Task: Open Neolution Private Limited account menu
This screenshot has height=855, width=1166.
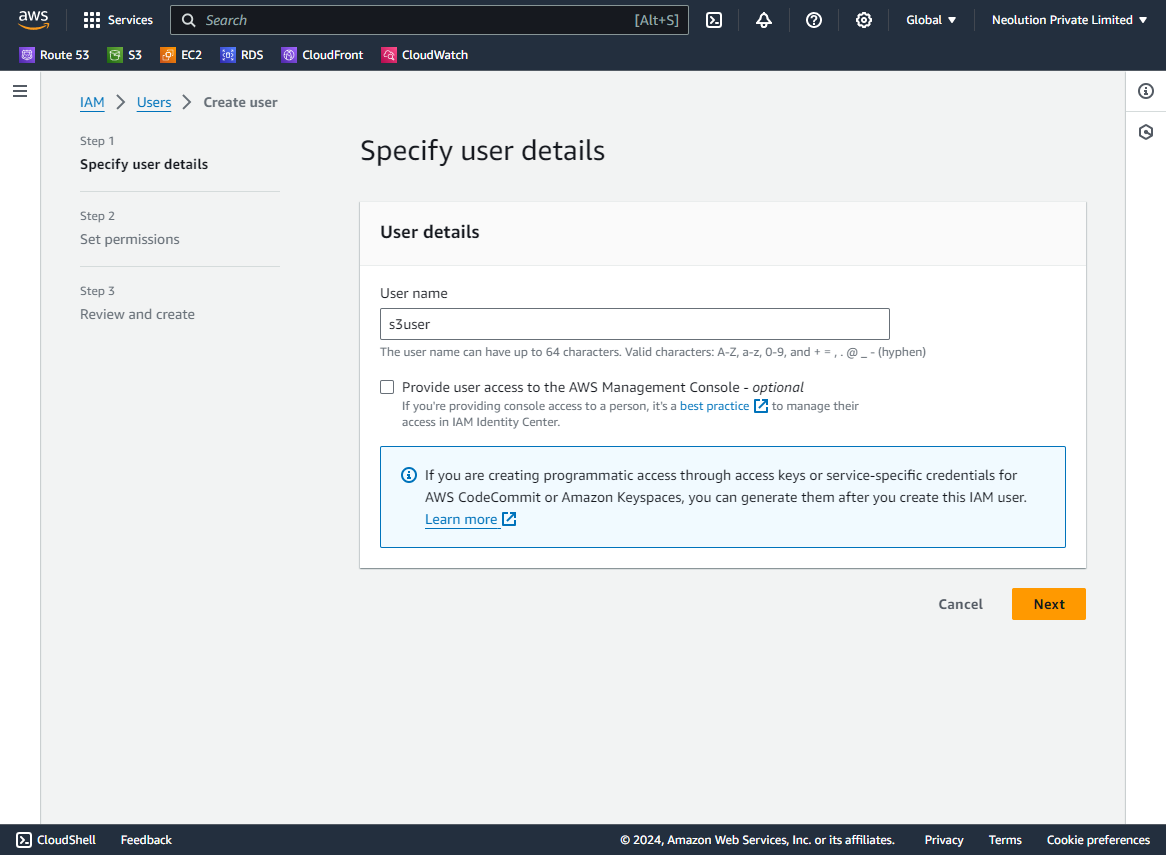Action: pos(1069,20)
